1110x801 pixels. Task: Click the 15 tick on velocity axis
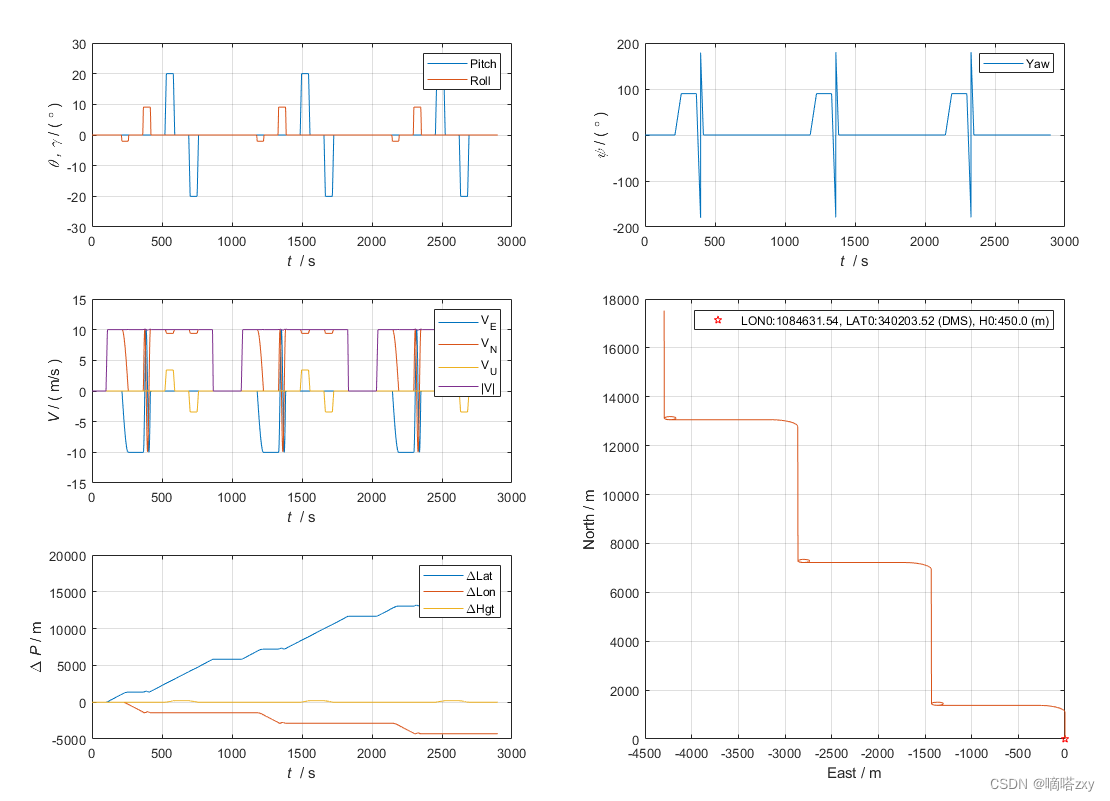[79, 301]
